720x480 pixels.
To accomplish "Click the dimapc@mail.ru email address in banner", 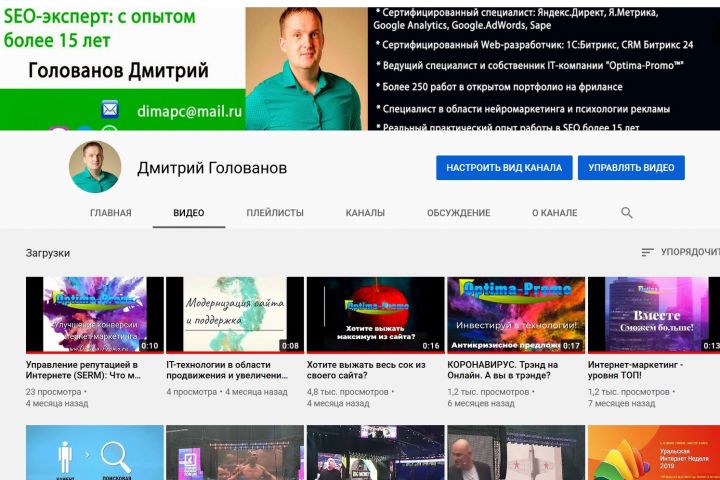I will coord(189,111).
